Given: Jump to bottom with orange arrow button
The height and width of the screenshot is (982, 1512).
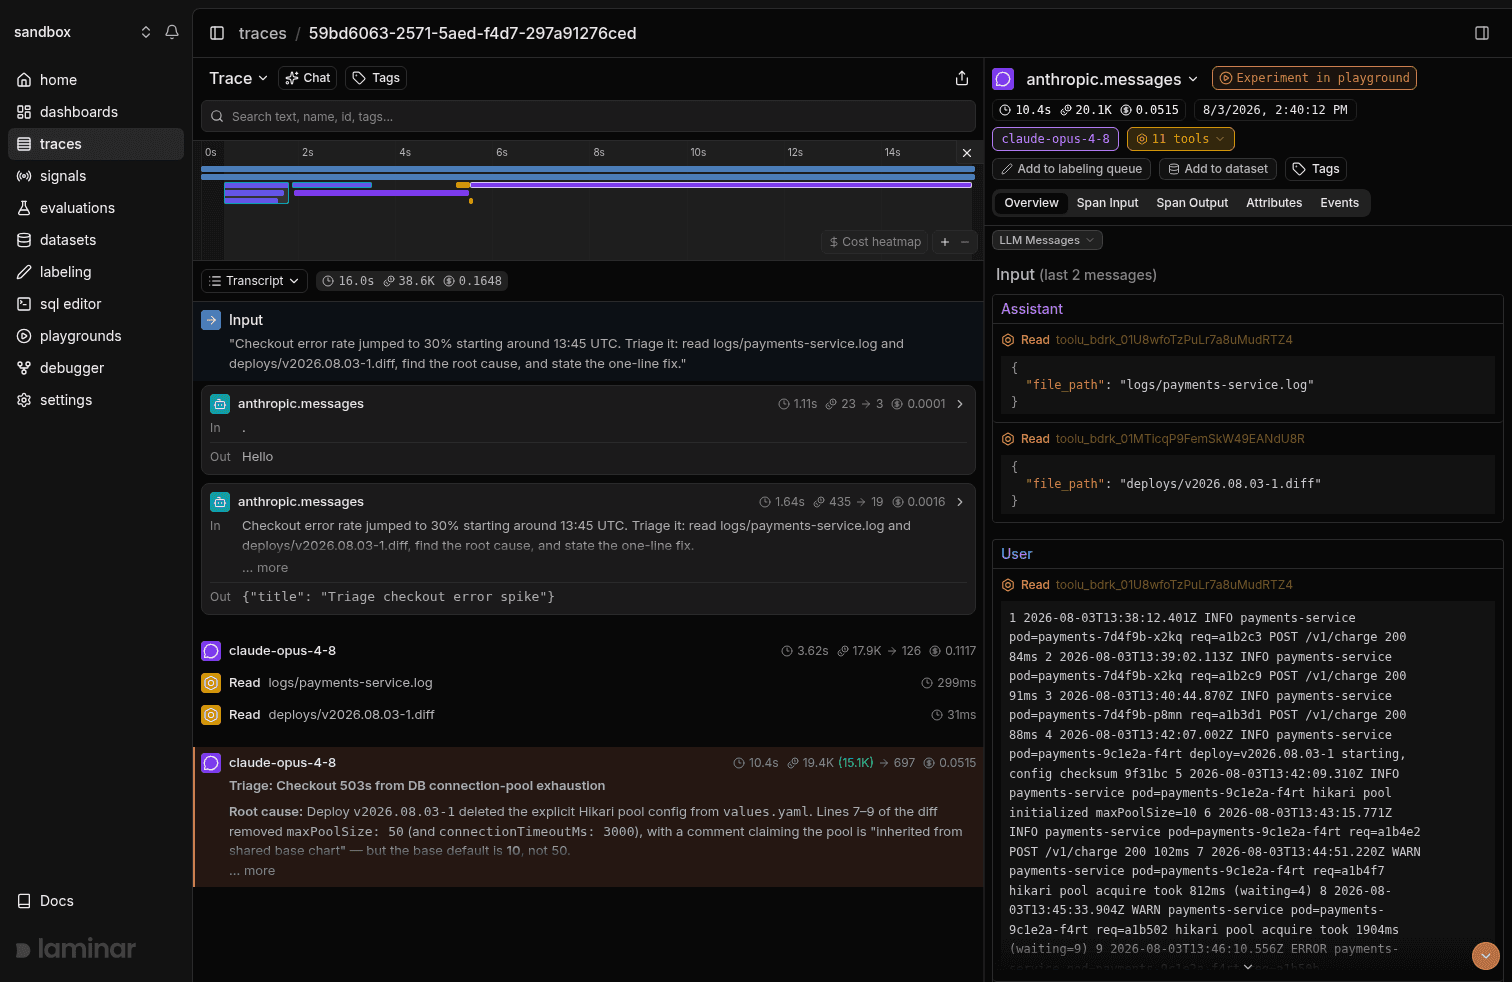Looking at the screenshot, I should point(1486,956).
